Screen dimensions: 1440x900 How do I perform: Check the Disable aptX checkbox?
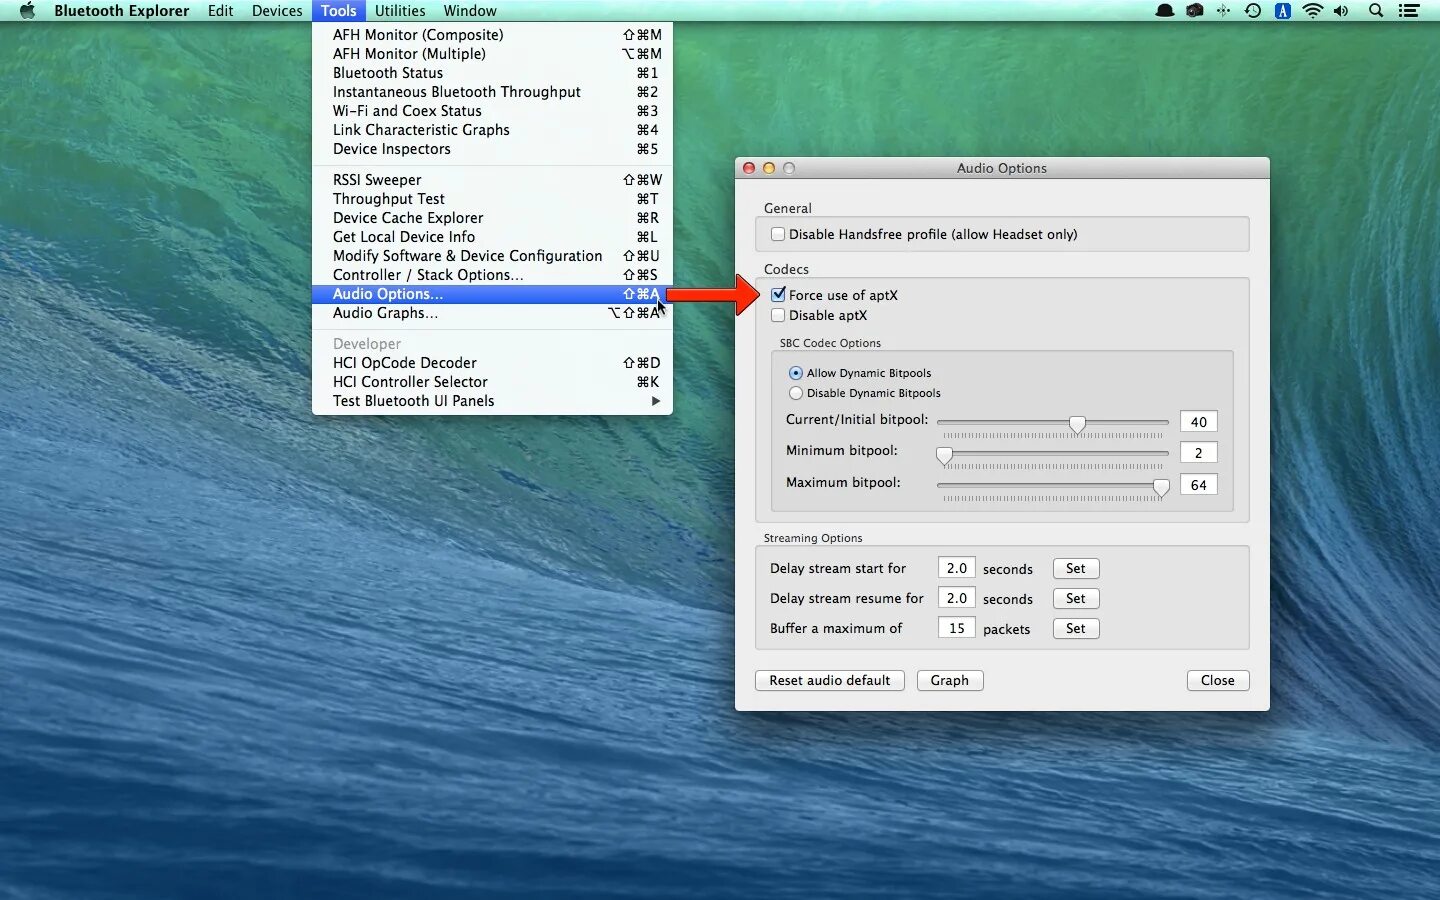click(778, 315)
